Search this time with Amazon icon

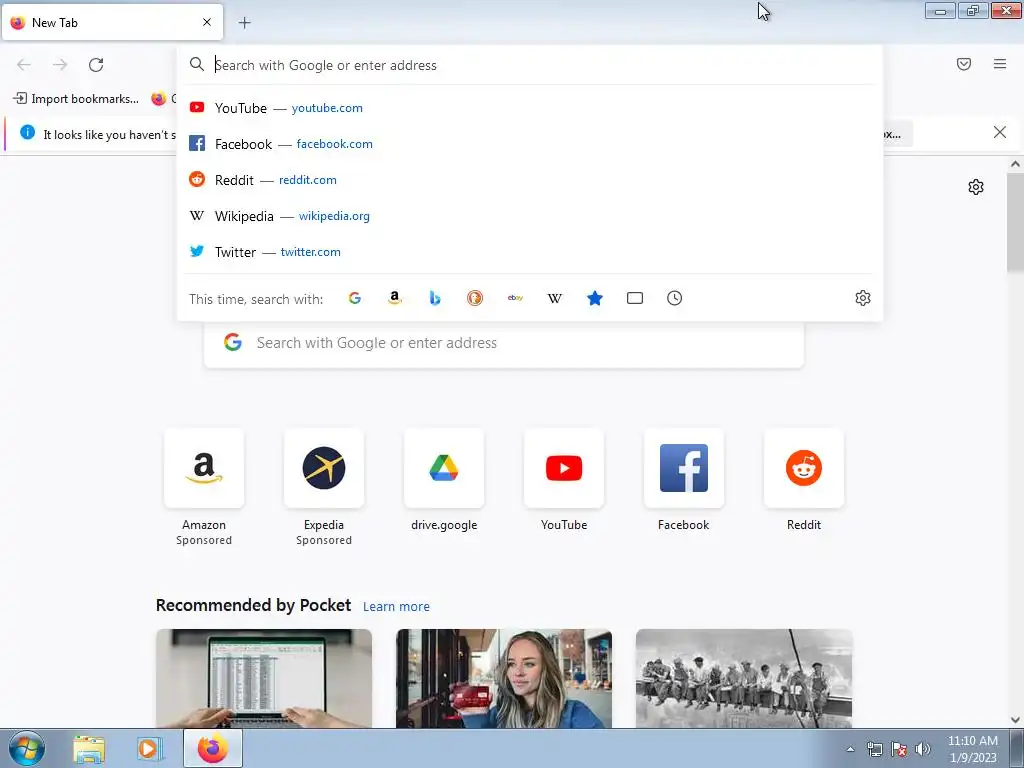[394, 298]
